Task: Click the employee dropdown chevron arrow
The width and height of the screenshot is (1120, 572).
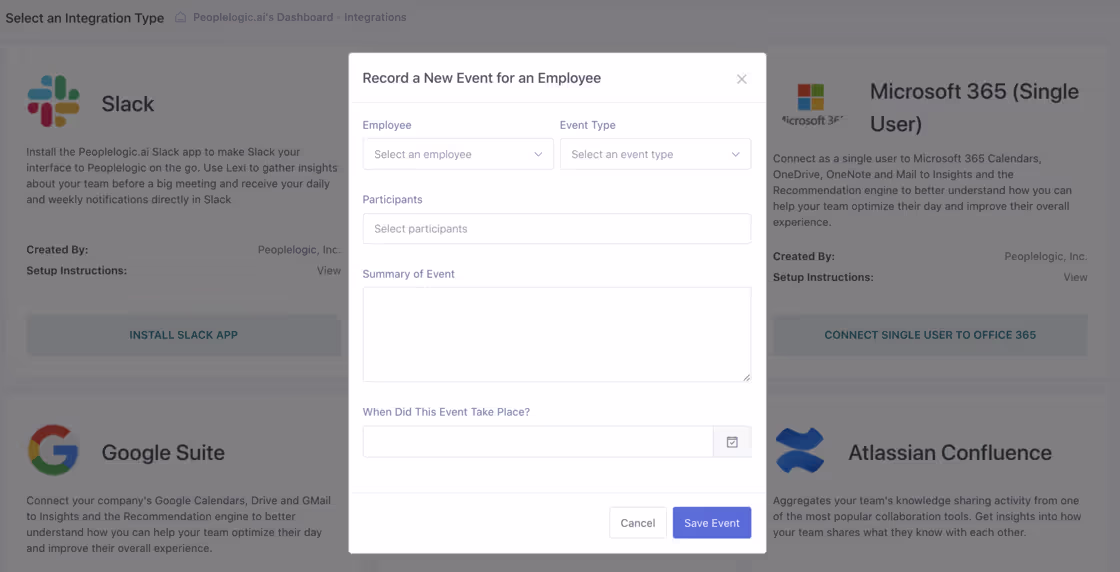Action: pos(538,154)
